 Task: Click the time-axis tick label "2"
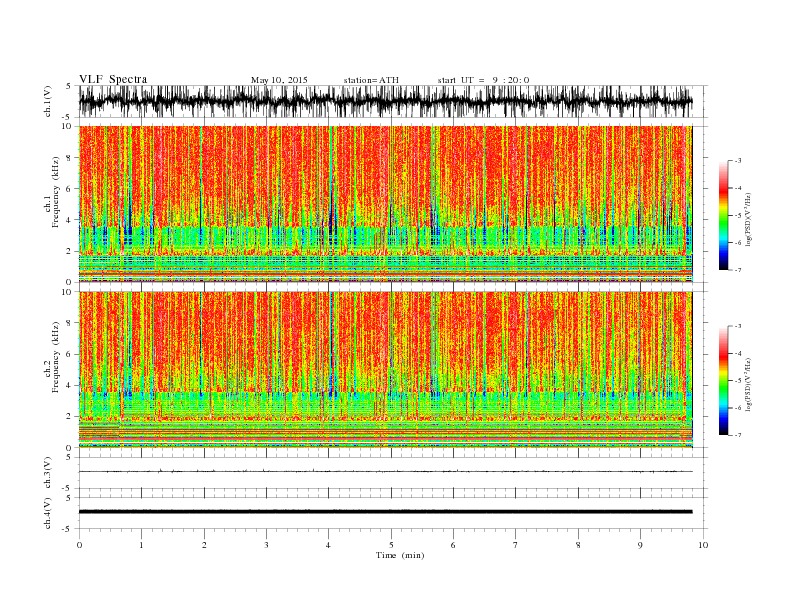(x=204, y=545)
